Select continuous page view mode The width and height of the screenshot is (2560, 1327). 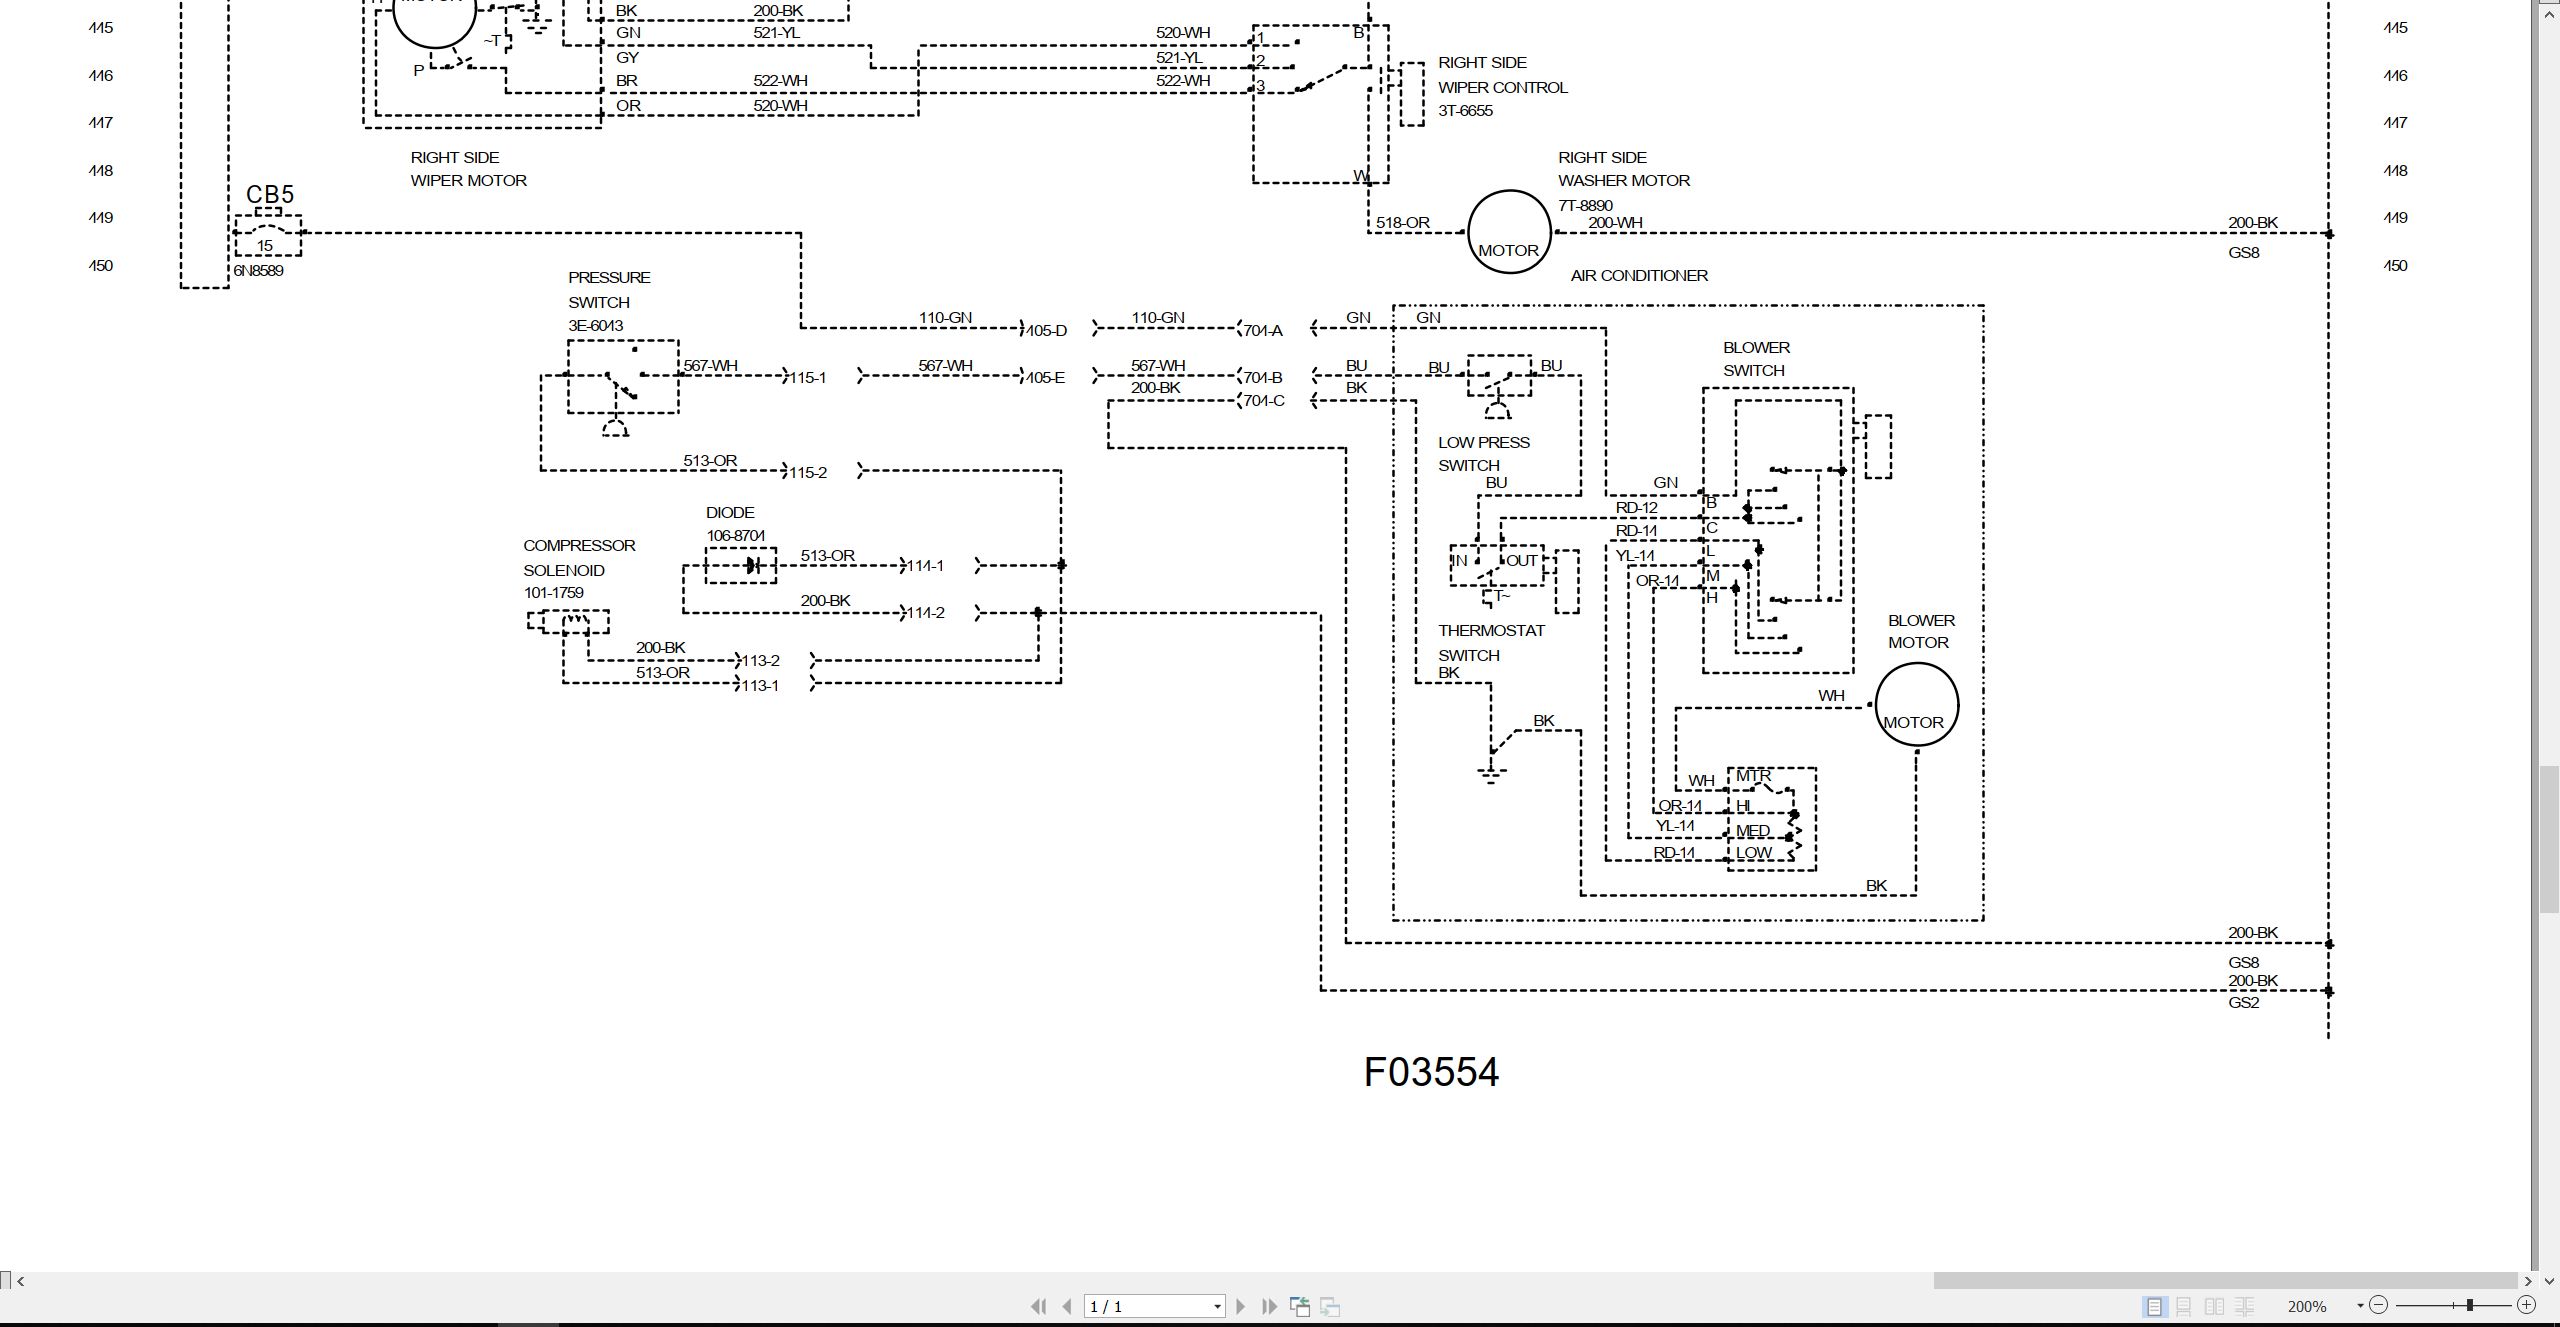point(2184,1306)
